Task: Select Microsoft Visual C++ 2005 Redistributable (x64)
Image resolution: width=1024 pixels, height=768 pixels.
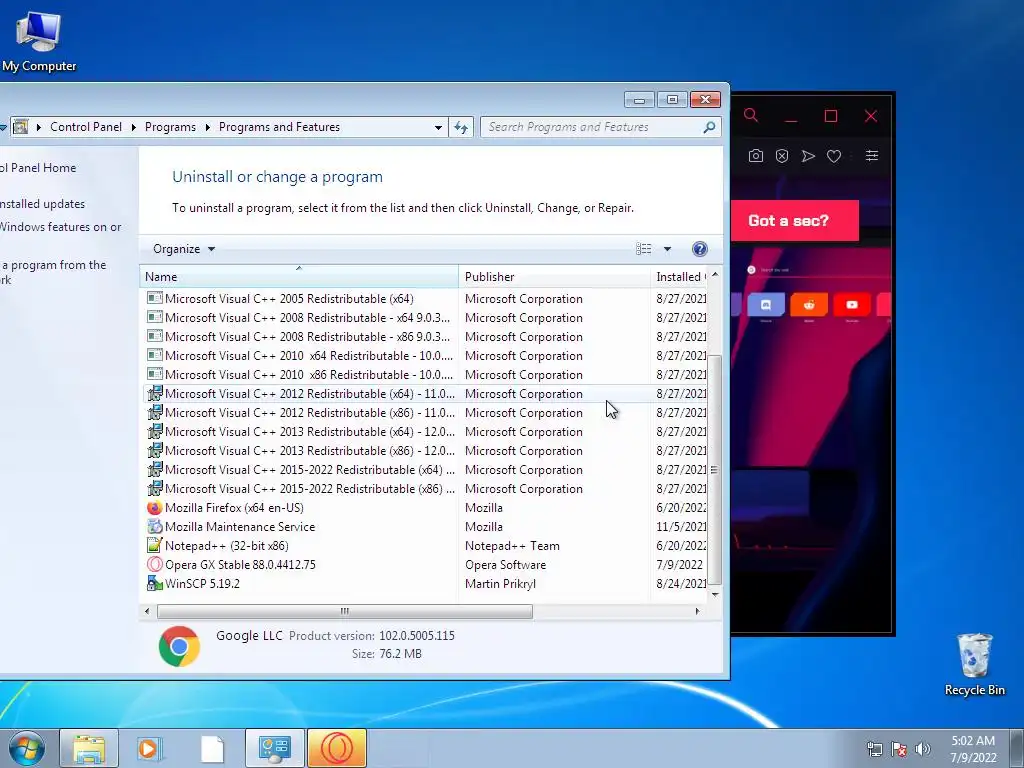Action: click(x=424, y=298)
